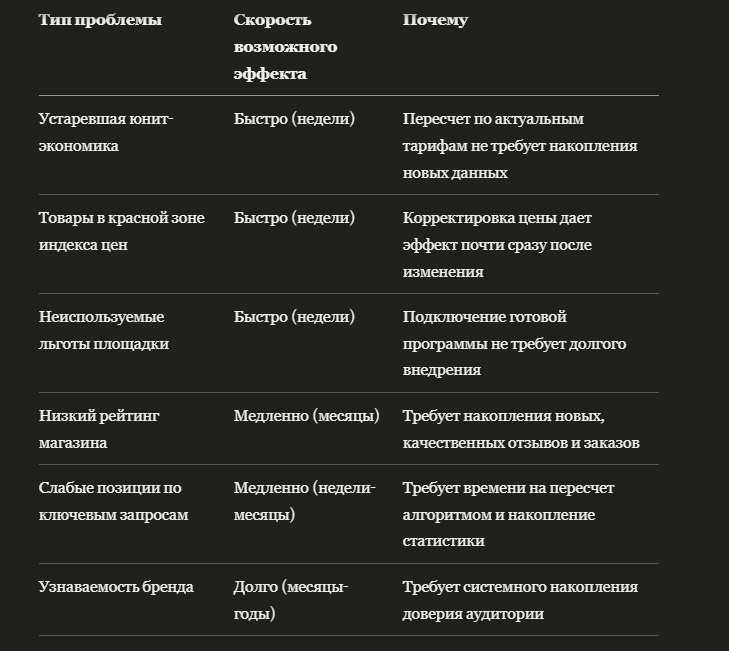Select the 'Слабые позиции по ключевым запросам' cell

pos(113,501)
